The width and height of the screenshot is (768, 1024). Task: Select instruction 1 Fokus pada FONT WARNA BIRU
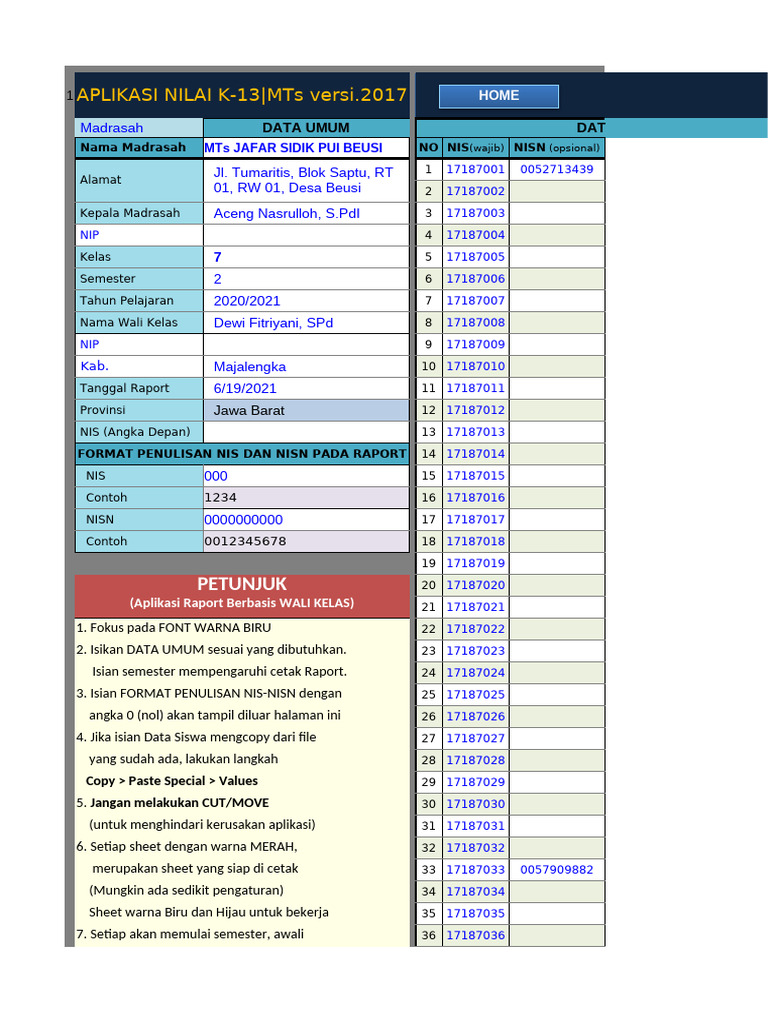[174, 628]
